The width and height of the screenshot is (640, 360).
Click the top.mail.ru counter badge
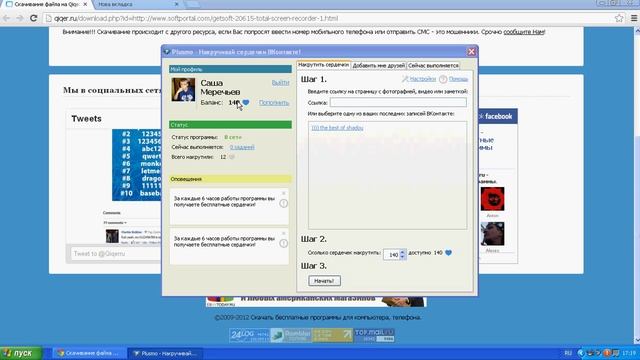coord(374,335)
